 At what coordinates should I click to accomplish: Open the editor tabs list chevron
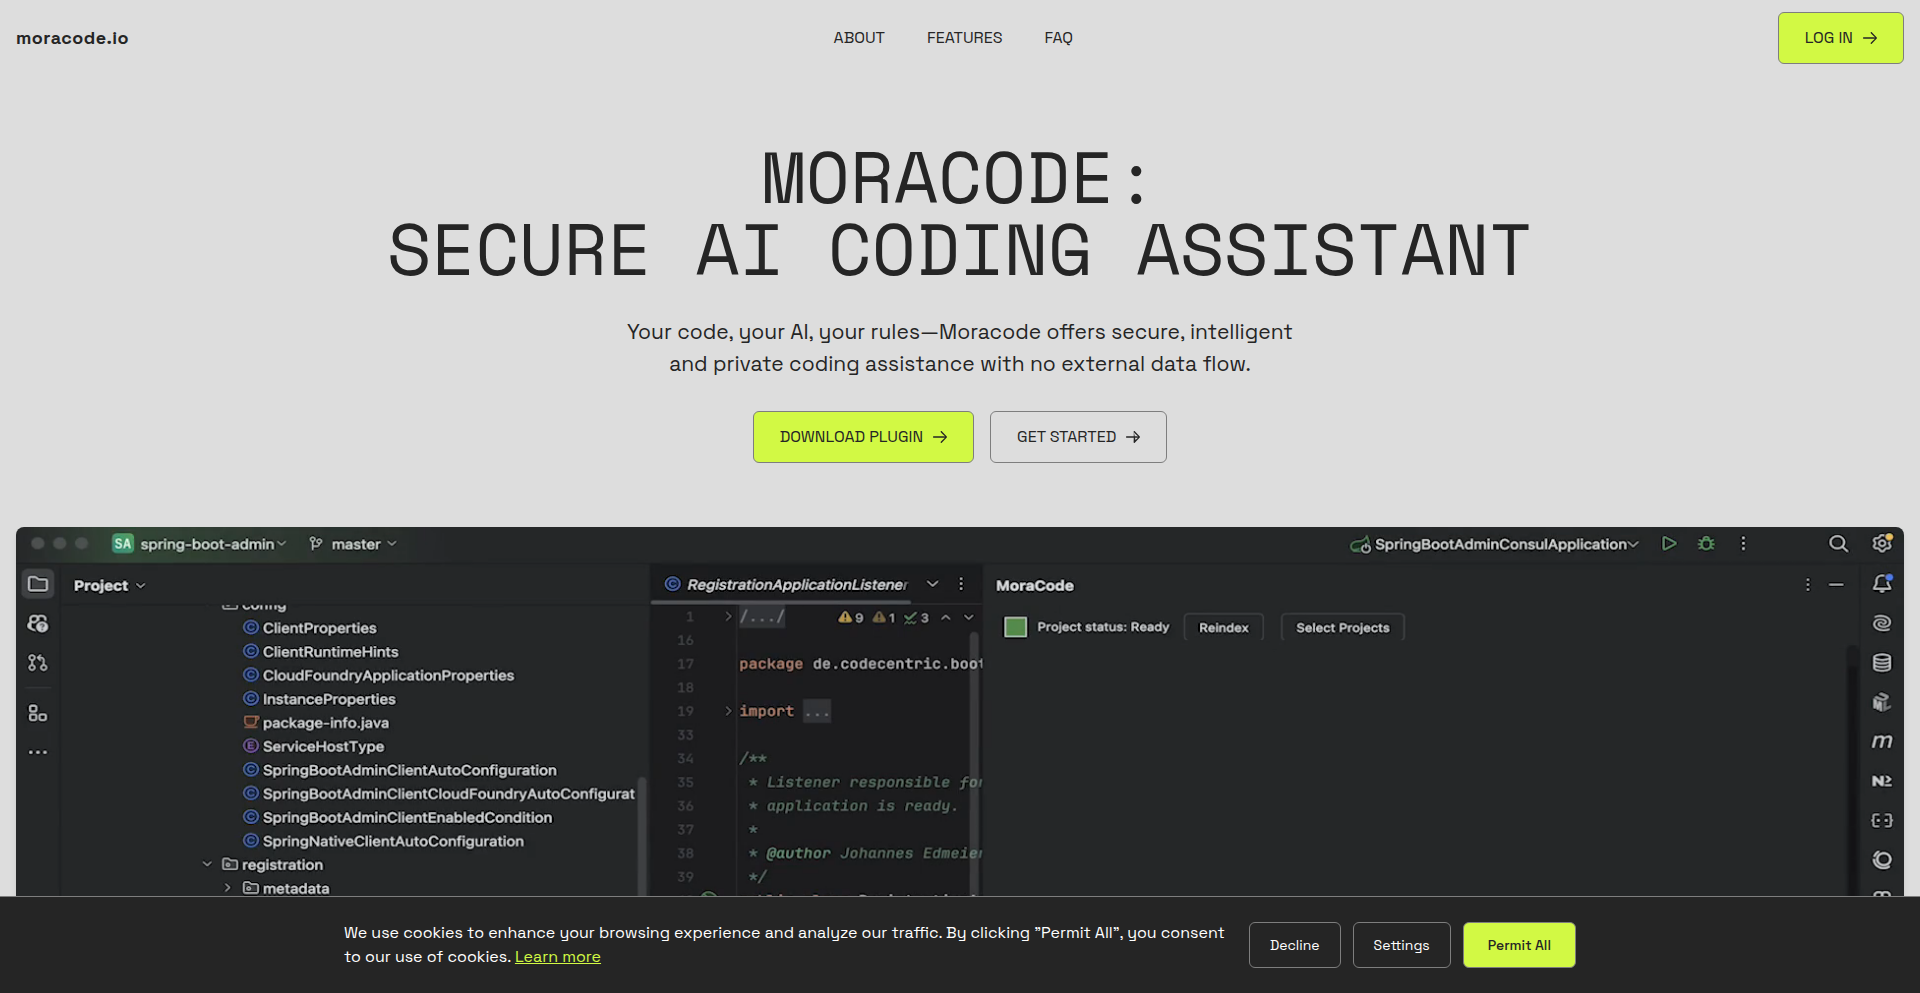pyautogui.click(x=933, y=584)
